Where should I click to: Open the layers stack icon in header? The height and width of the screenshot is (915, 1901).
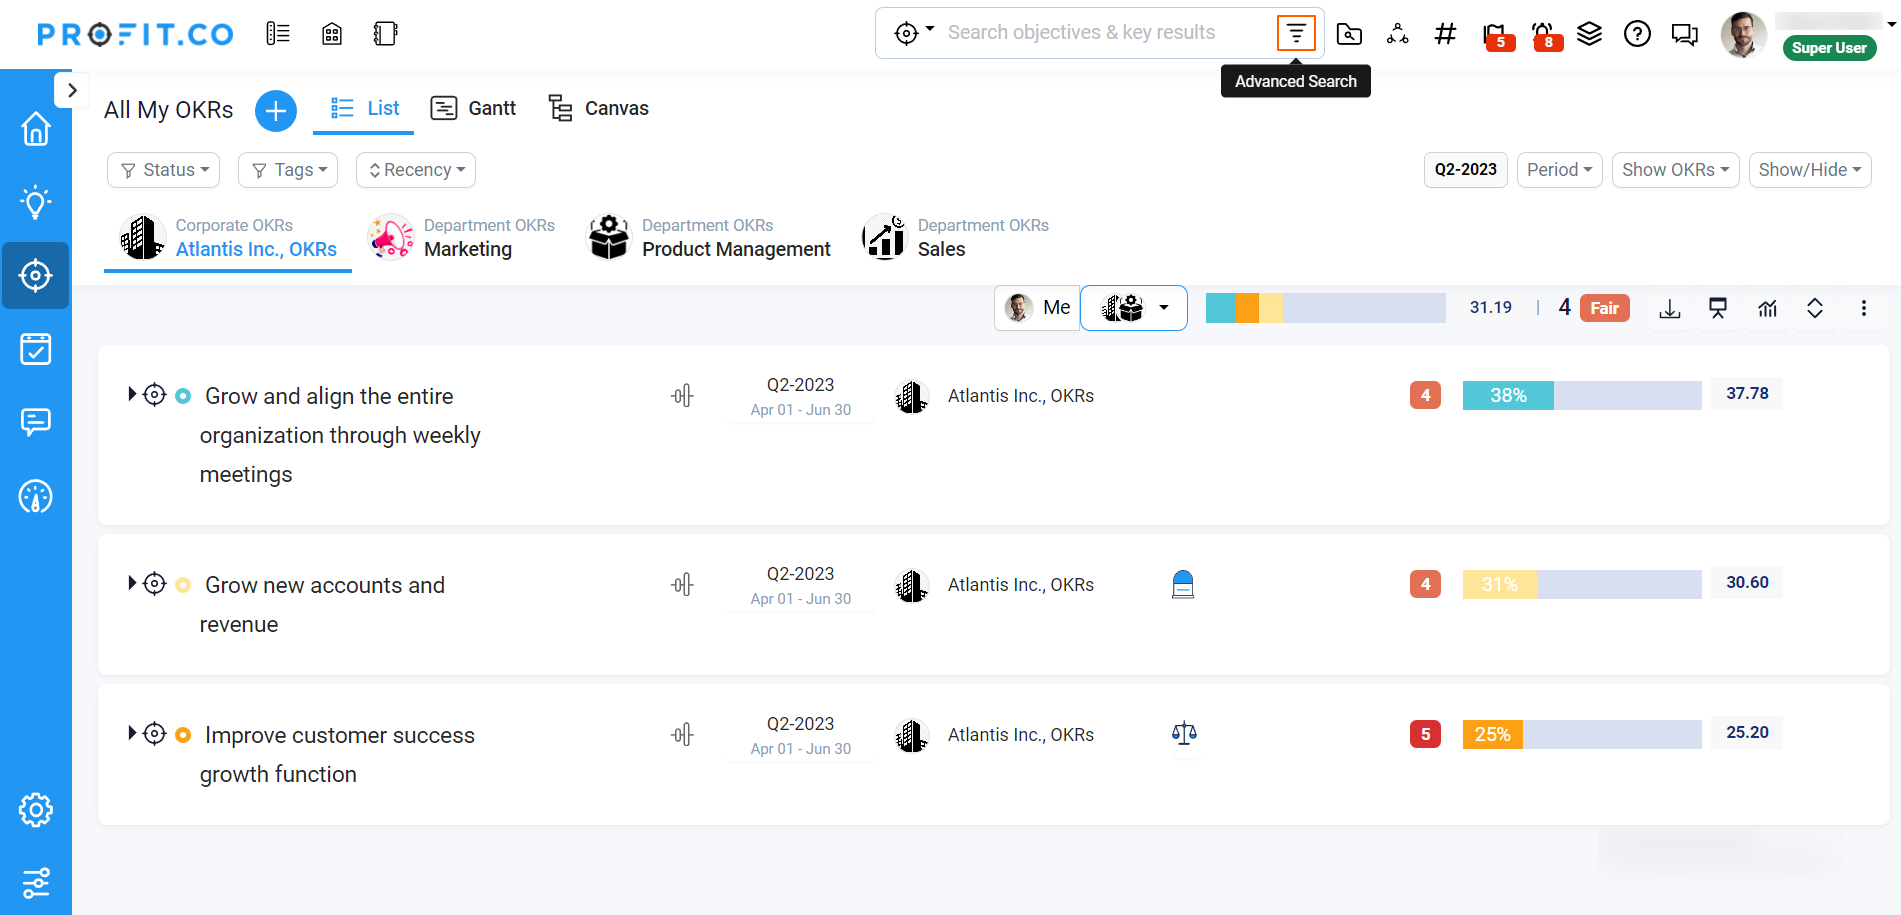coord(1589,34)
